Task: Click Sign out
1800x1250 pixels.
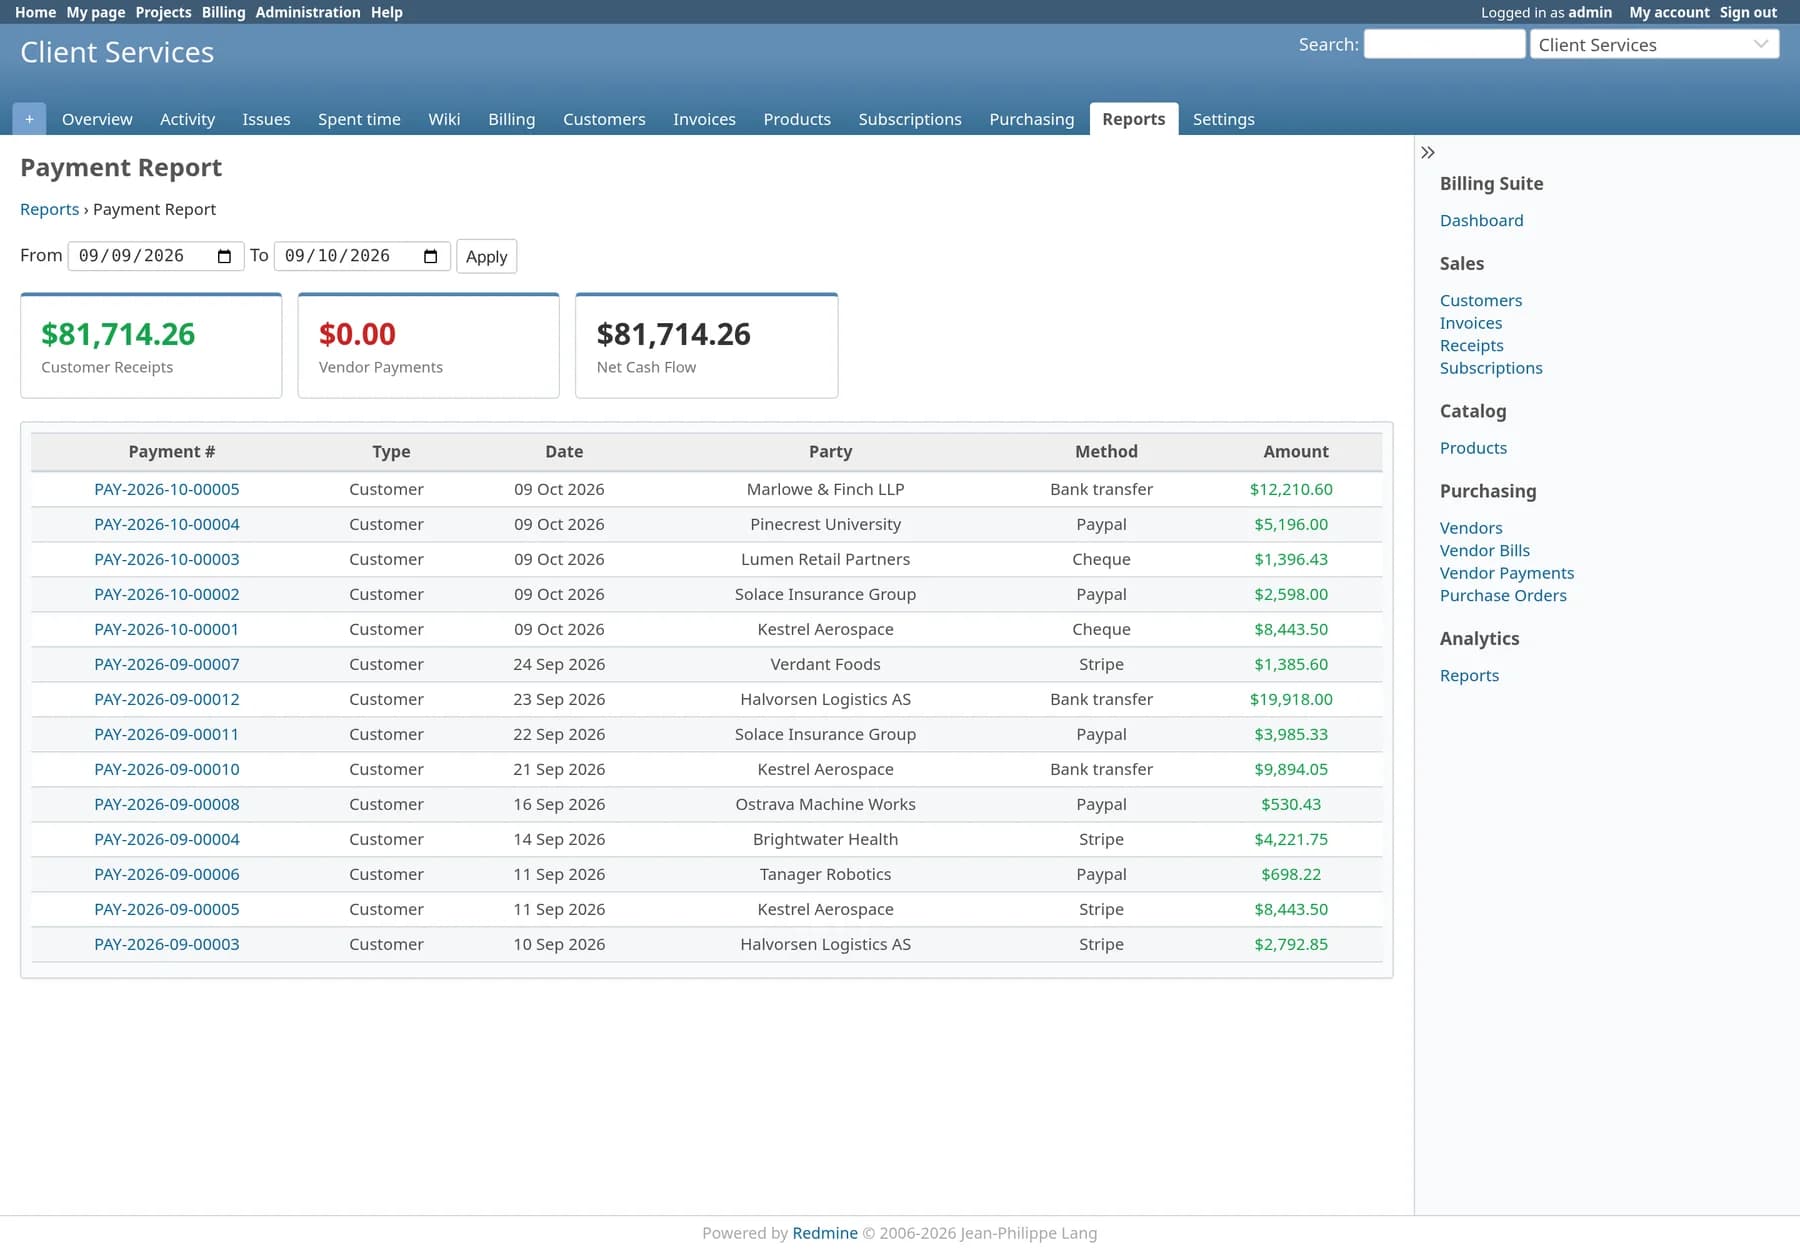Action: (1748, 12)
